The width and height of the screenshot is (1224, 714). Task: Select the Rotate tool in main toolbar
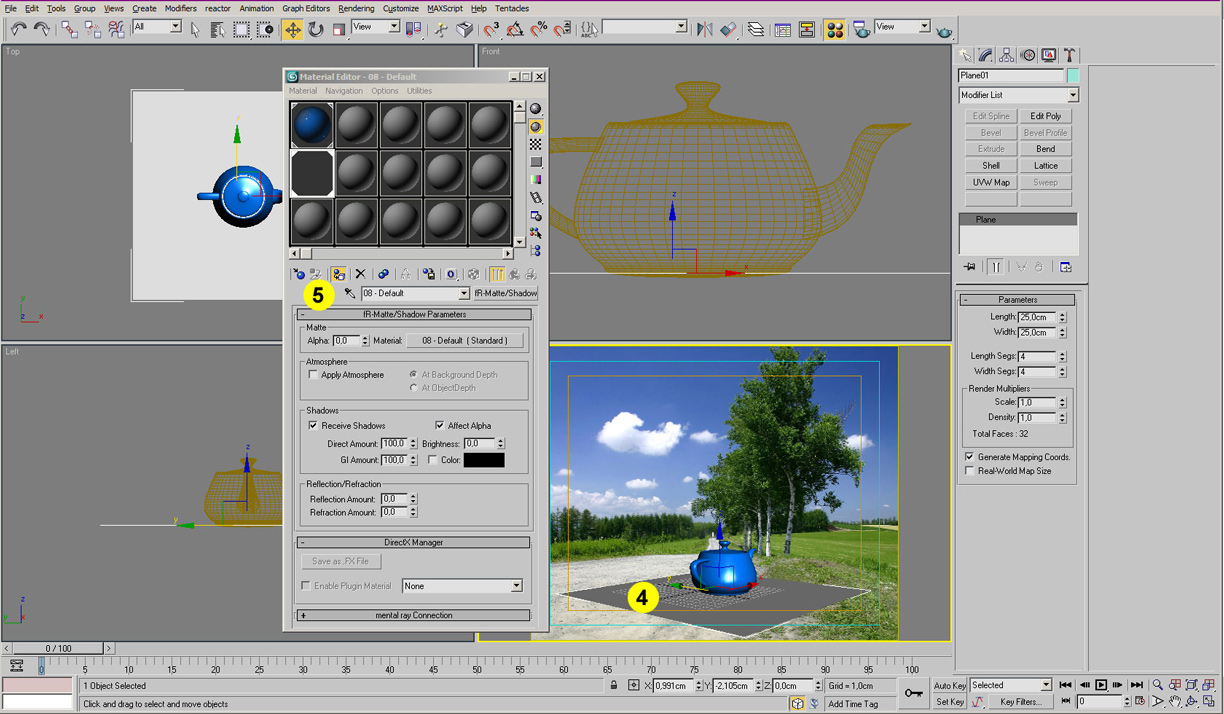(316, 30)
